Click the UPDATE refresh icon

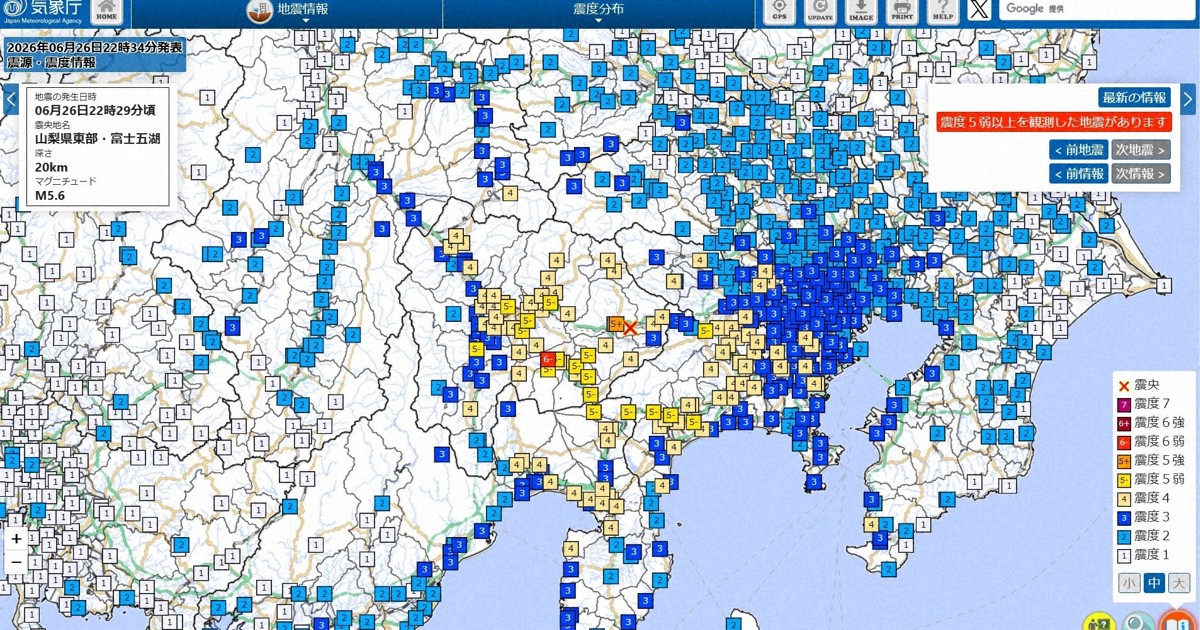[x=820, y=11]
